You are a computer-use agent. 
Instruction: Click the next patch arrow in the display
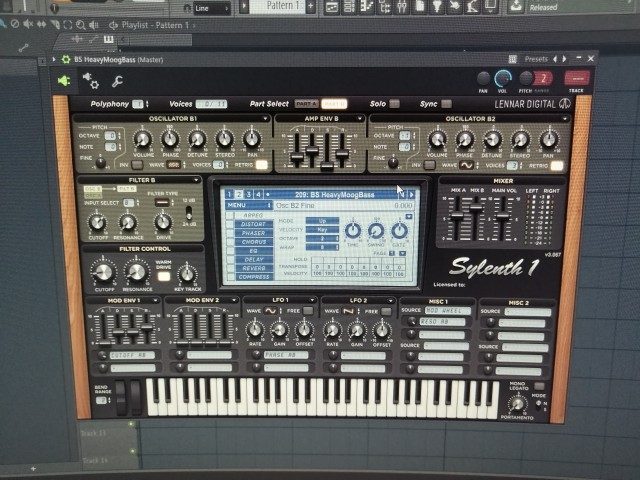411,195
